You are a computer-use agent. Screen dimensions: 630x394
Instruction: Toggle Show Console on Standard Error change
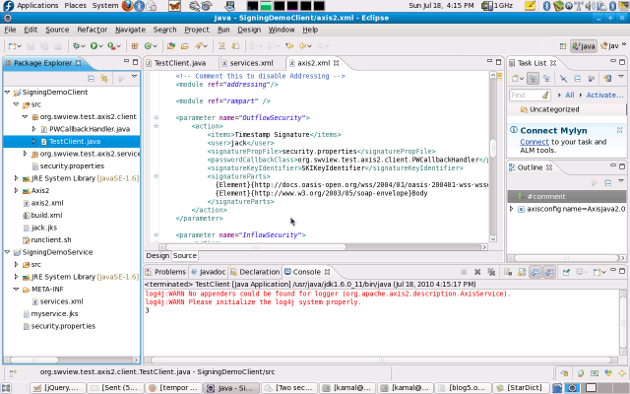pos(549,272)
